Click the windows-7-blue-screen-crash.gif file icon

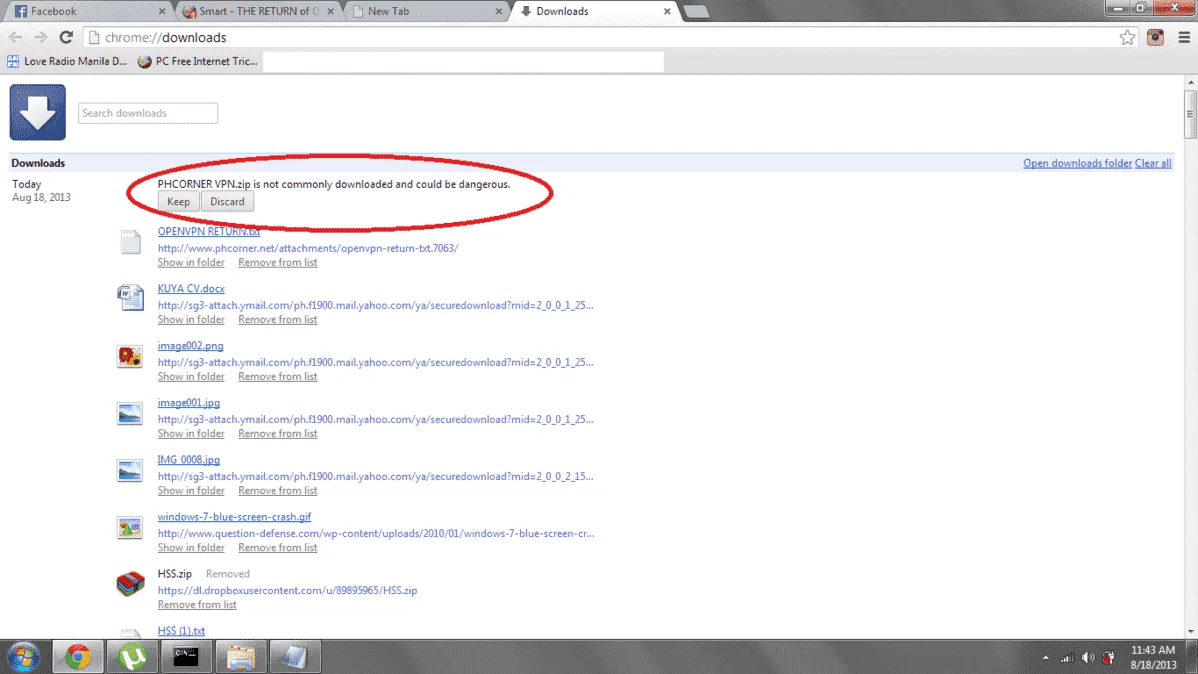130,527
